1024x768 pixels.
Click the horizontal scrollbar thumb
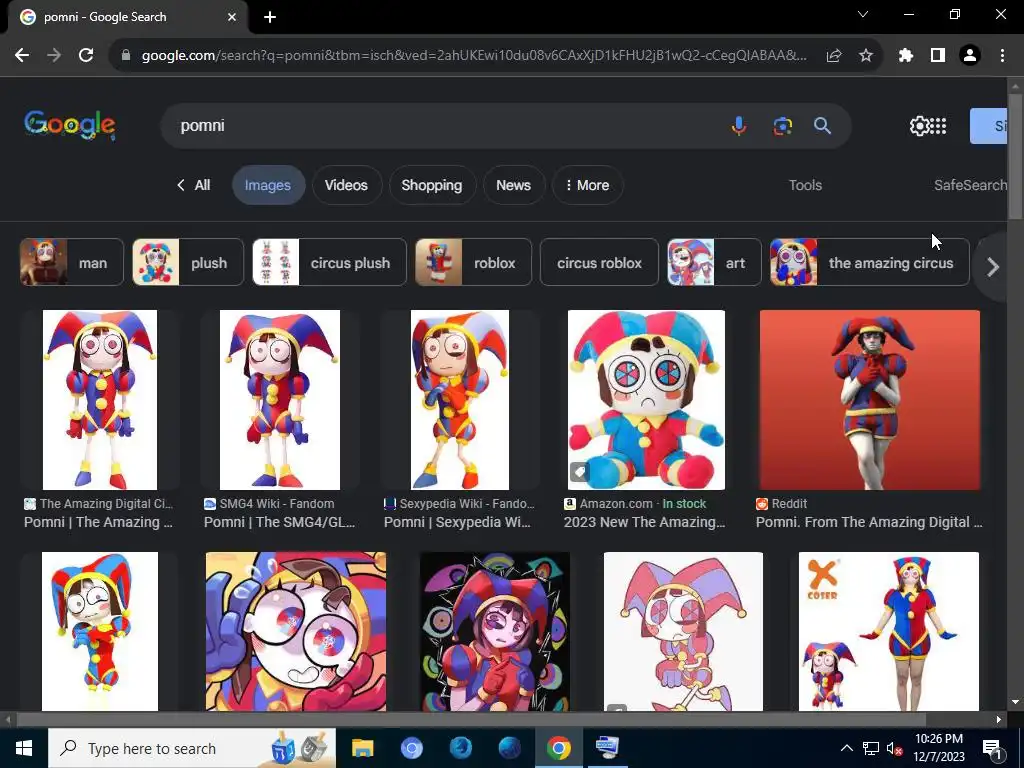pyautogui.click(x=472, y=720)
